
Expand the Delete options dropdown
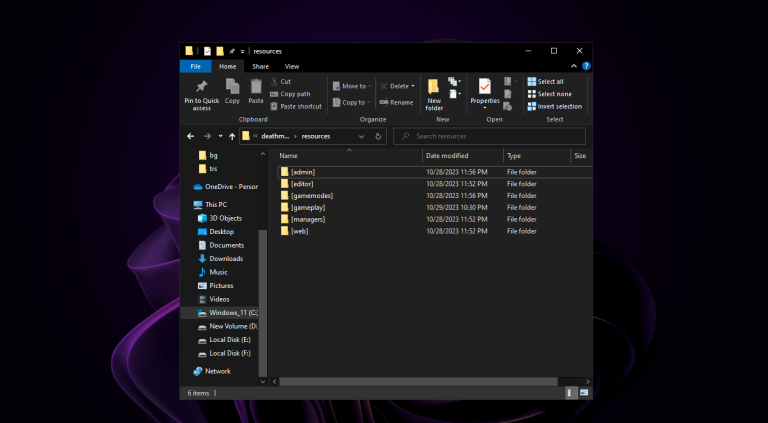pyautogui.click(x=413, y=86)
